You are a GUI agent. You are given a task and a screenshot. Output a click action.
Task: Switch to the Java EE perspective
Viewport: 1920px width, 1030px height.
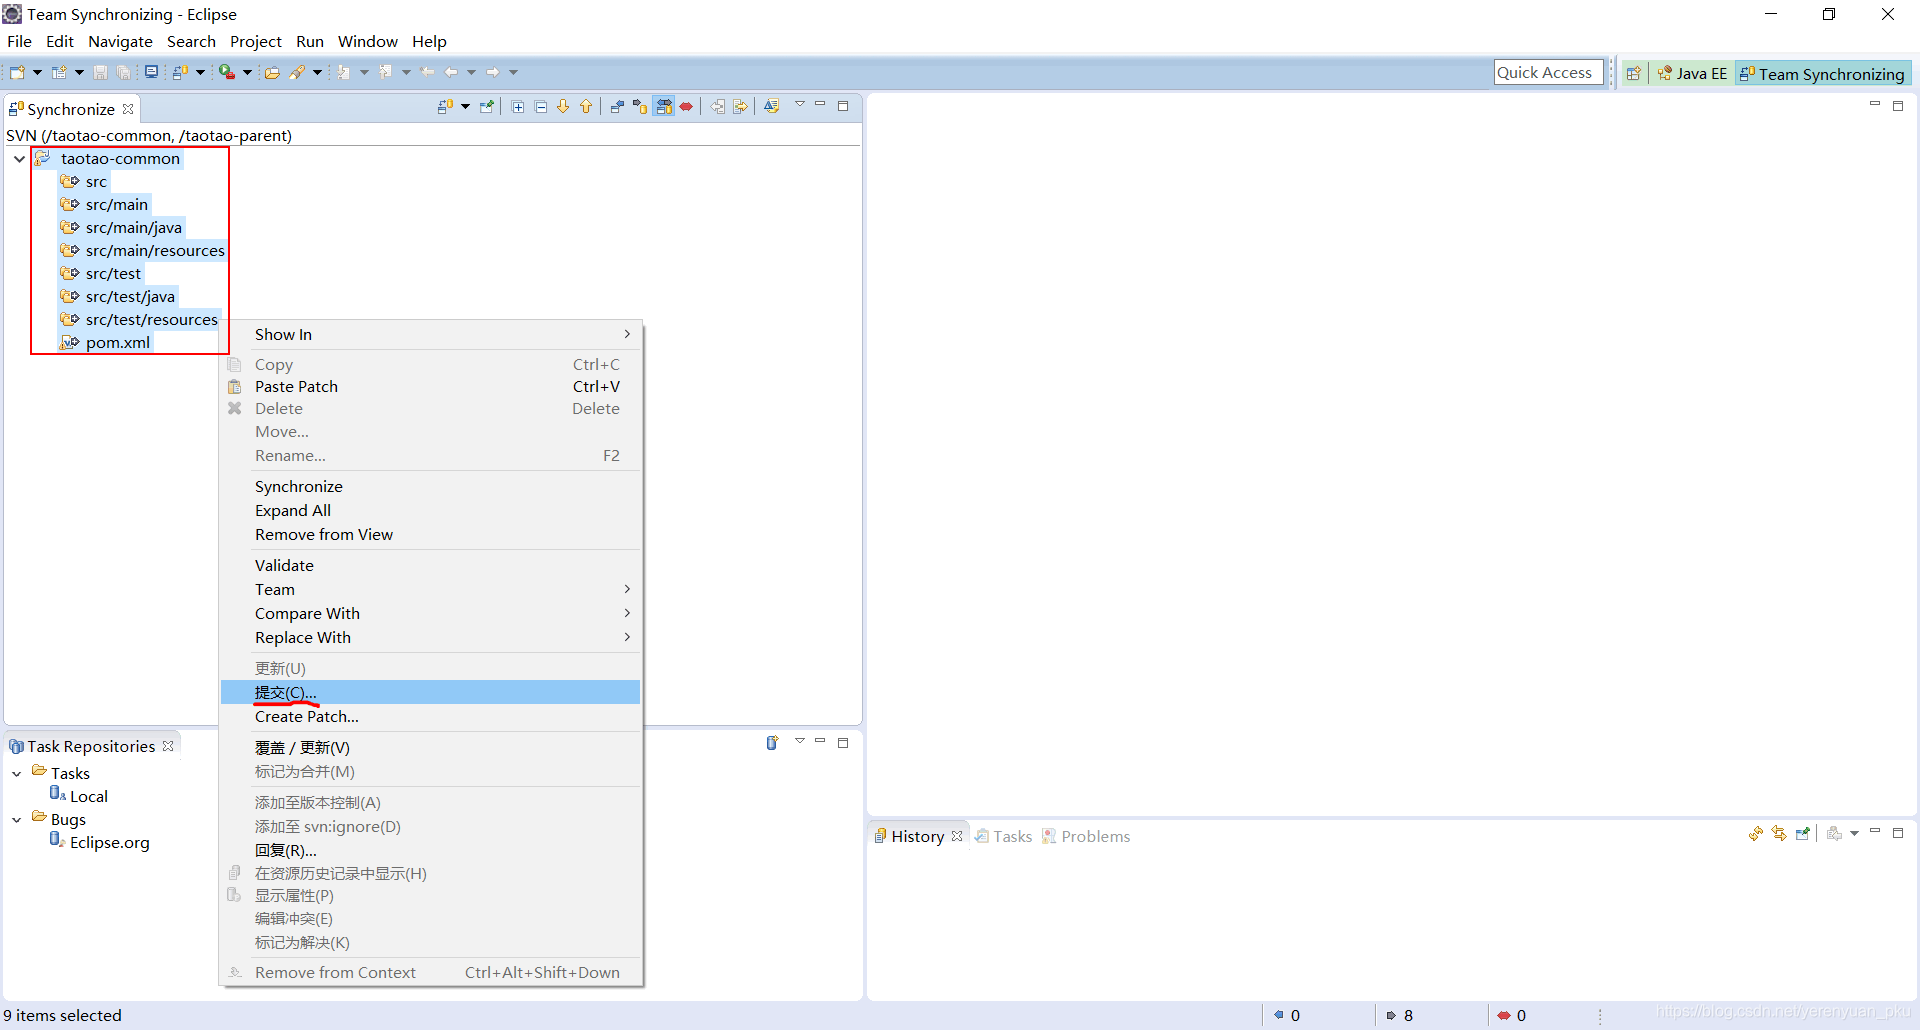[1692, 73]
